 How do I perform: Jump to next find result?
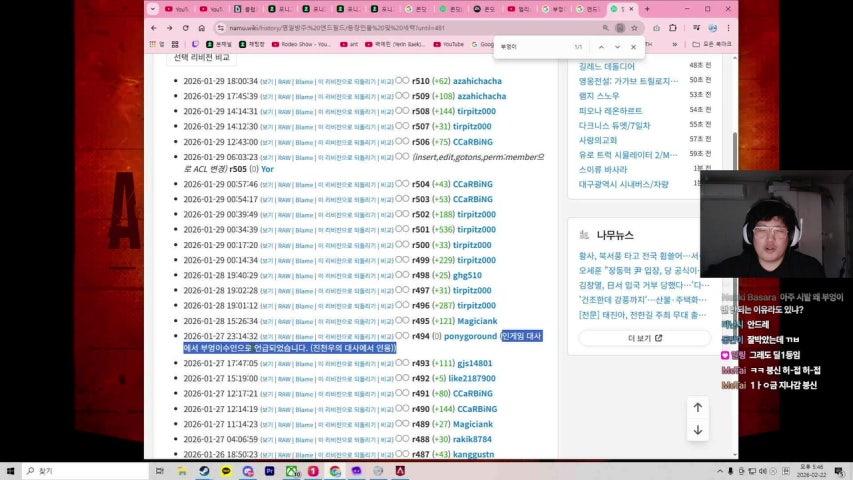(x=617, y=47)
